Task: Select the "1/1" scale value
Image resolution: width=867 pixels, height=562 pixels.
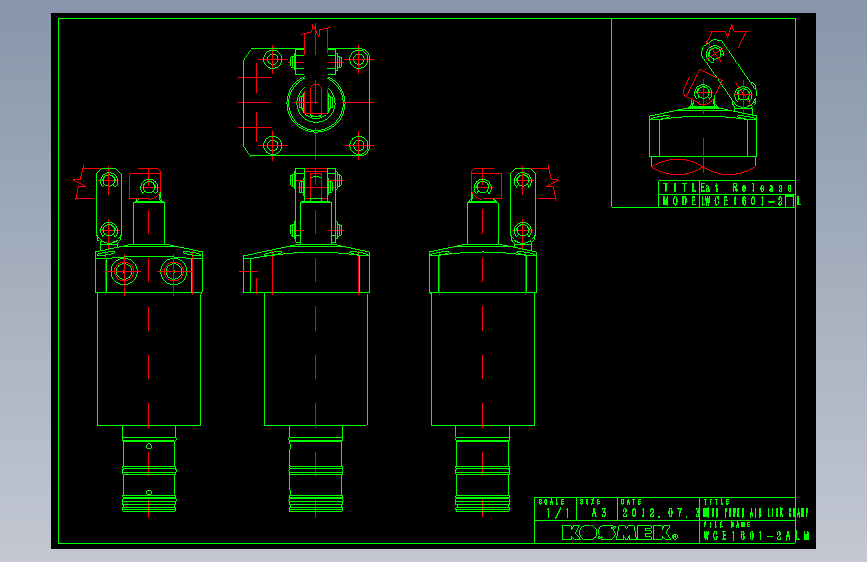Action: coord(557,513)
